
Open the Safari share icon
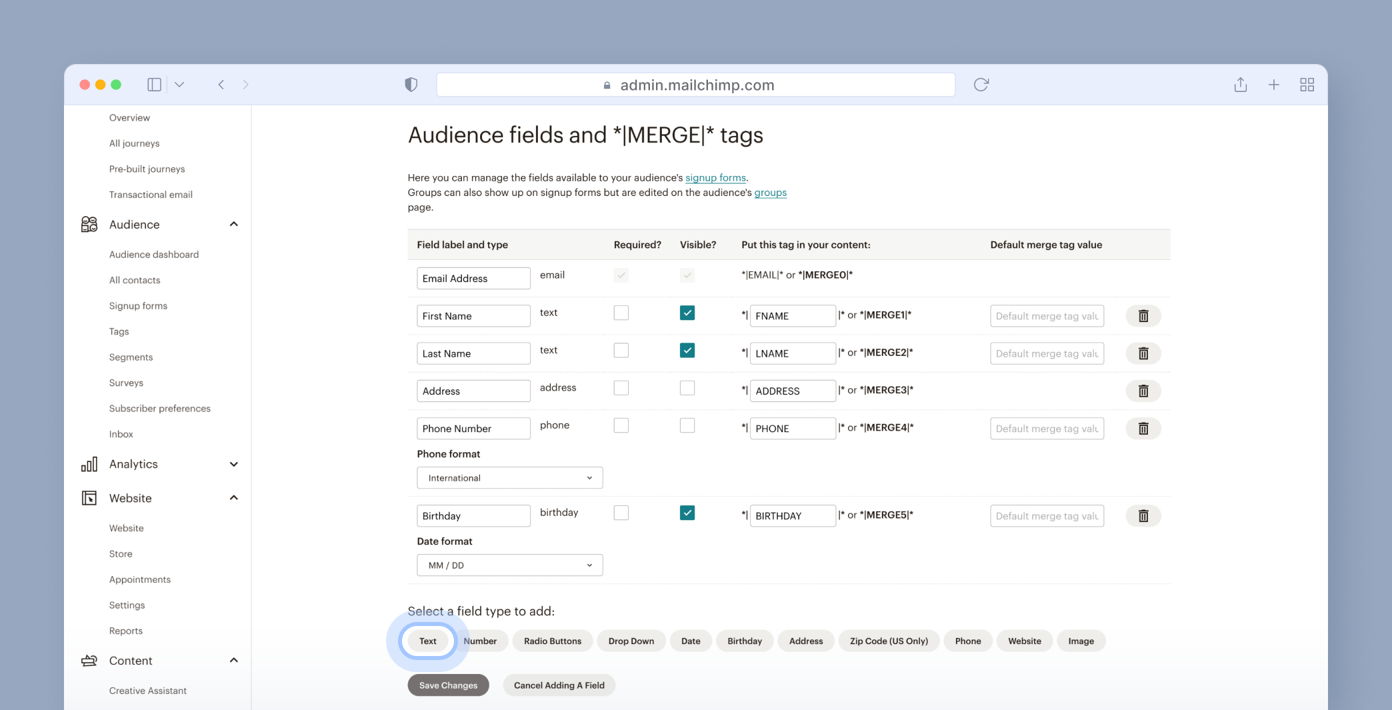tap(1240, 85)
